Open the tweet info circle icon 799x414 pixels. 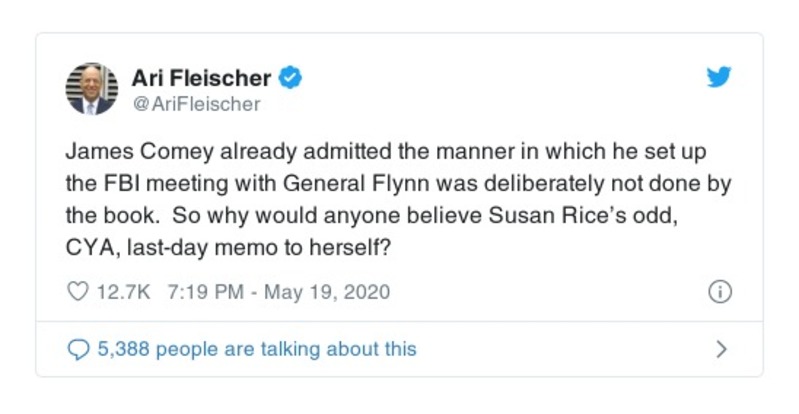tap(719, 292)
